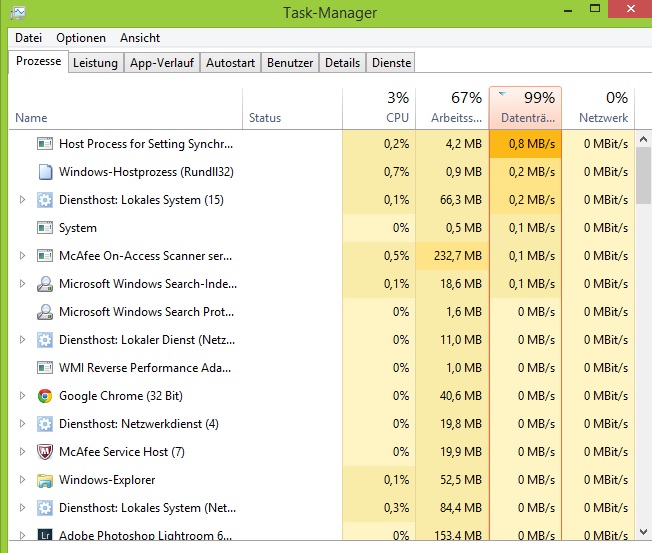Switch to the Autostart tab
Image resolution: width=652 pixels, height=553 pixels.
click(x=230, y=63)
